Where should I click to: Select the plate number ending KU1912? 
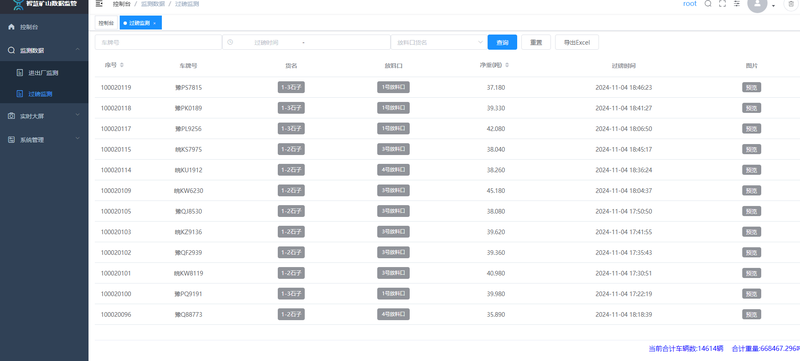(x=188, y=170)
